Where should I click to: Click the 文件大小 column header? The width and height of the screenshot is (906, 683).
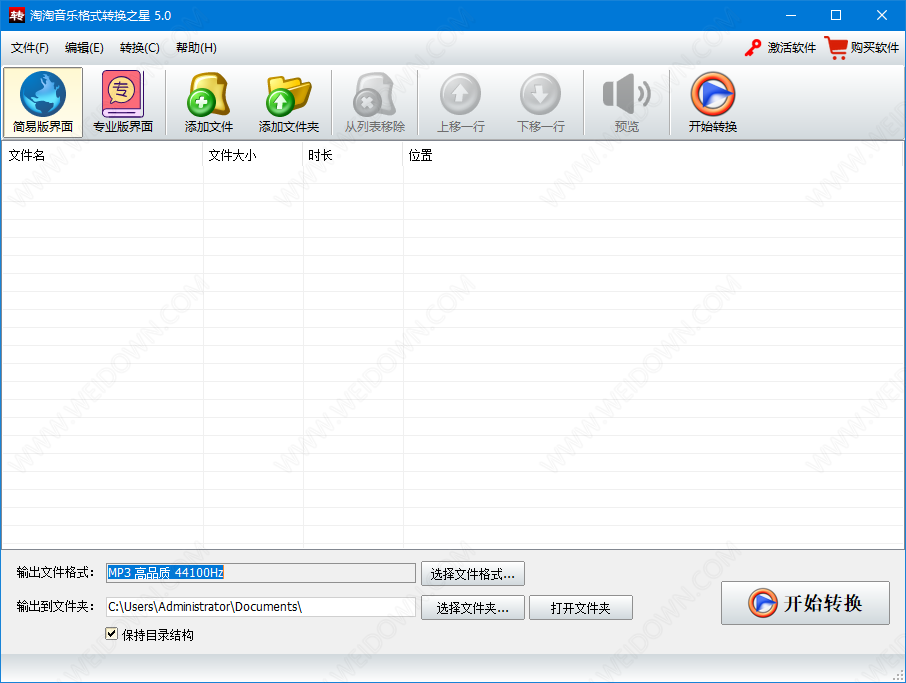click(253, 155)
